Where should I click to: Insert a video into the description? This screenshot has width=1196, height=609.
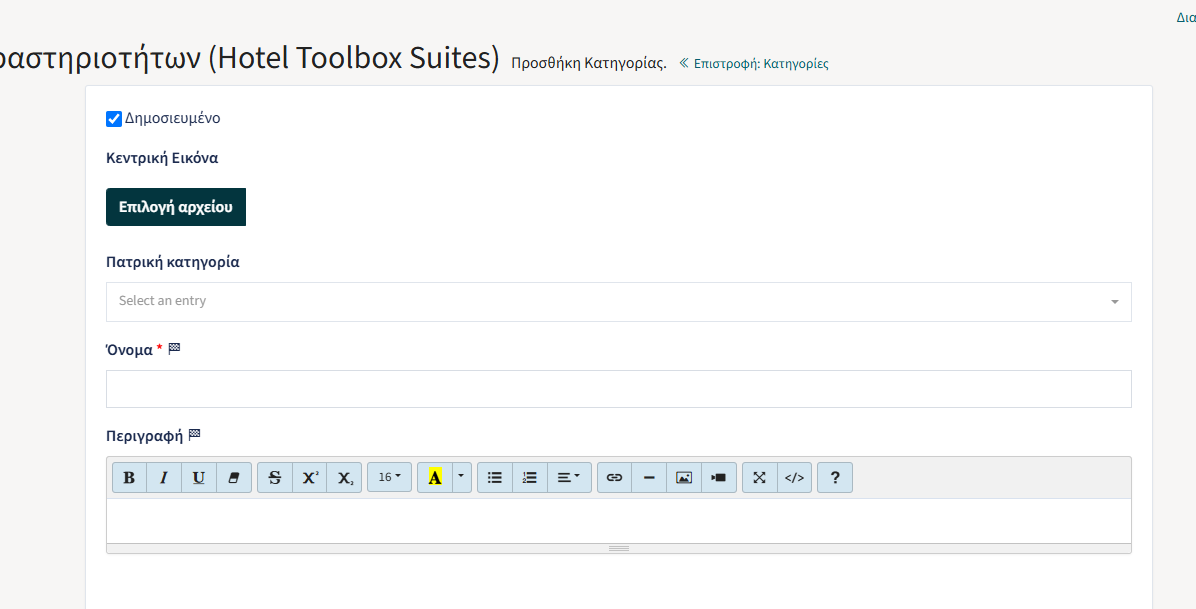point(719,478)
